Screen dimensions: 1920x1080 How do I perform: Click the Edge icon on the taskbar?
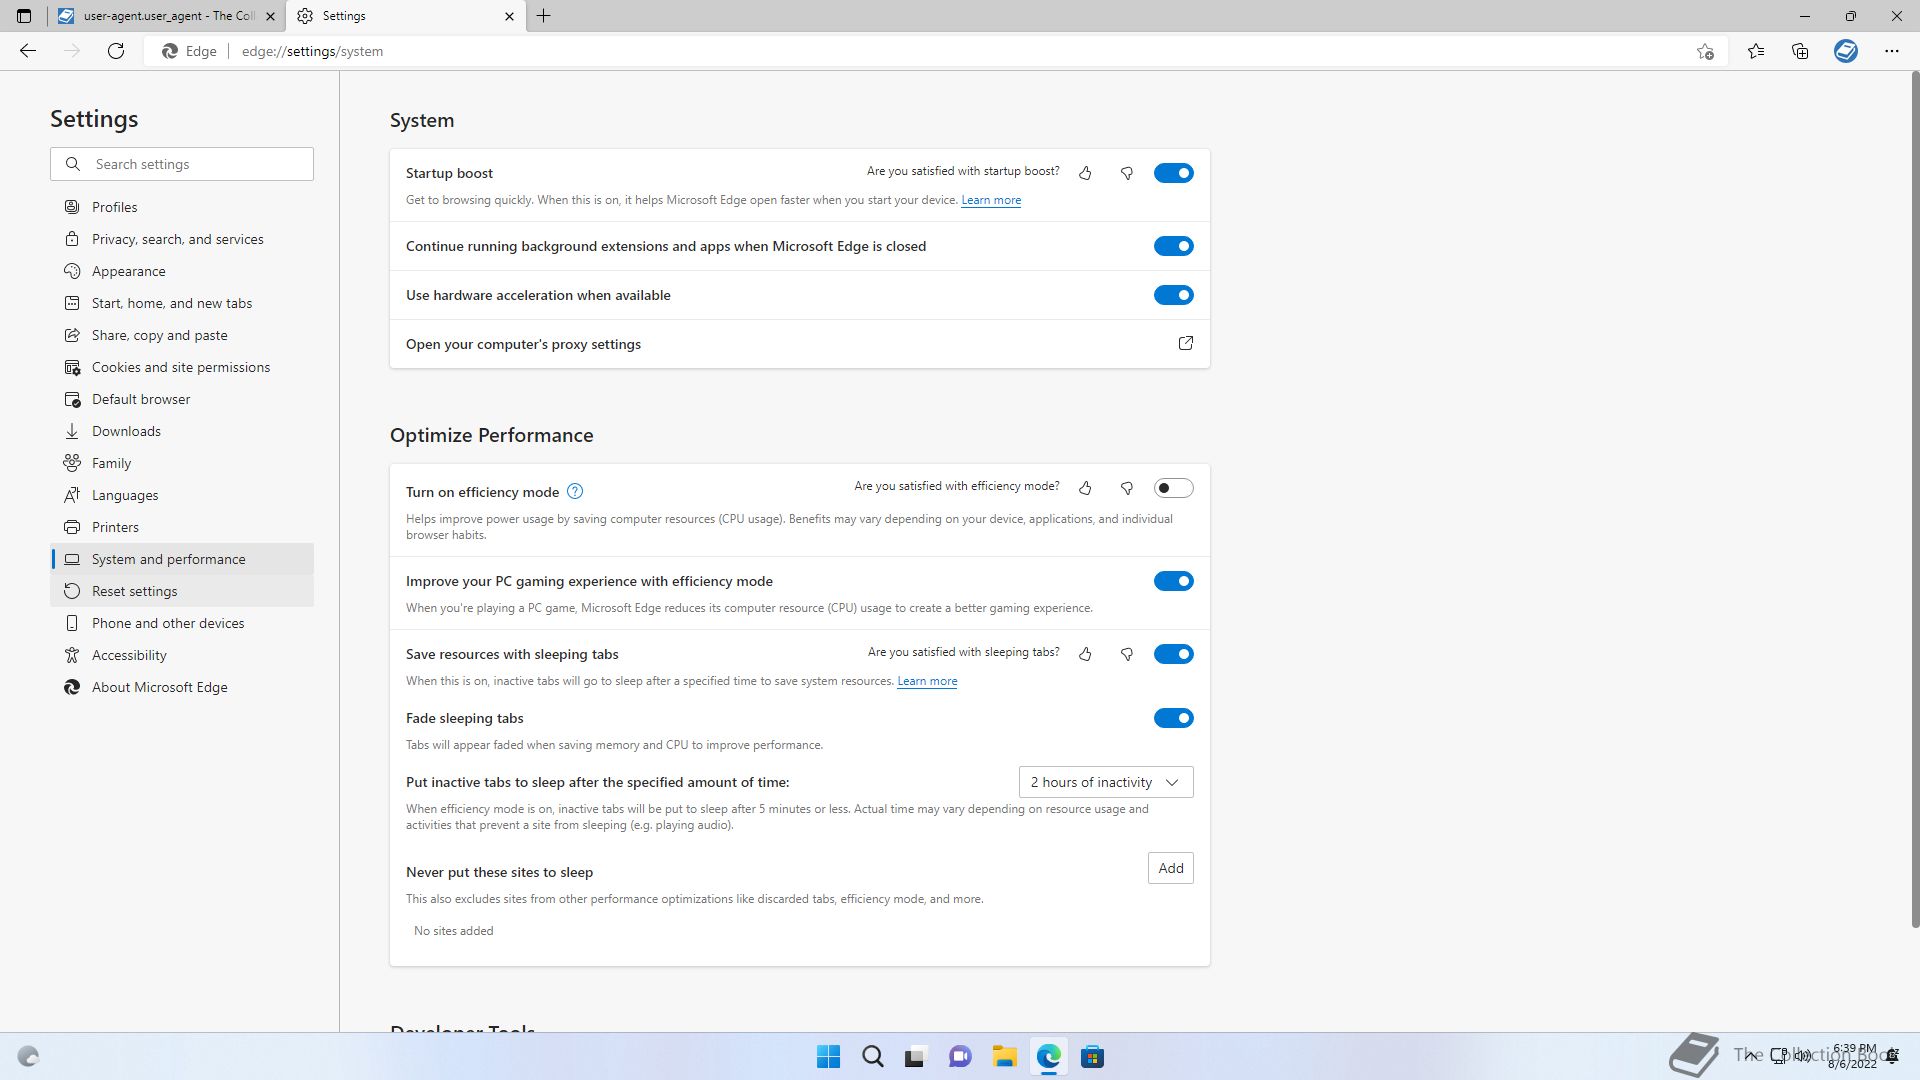click(1048, 1057)
